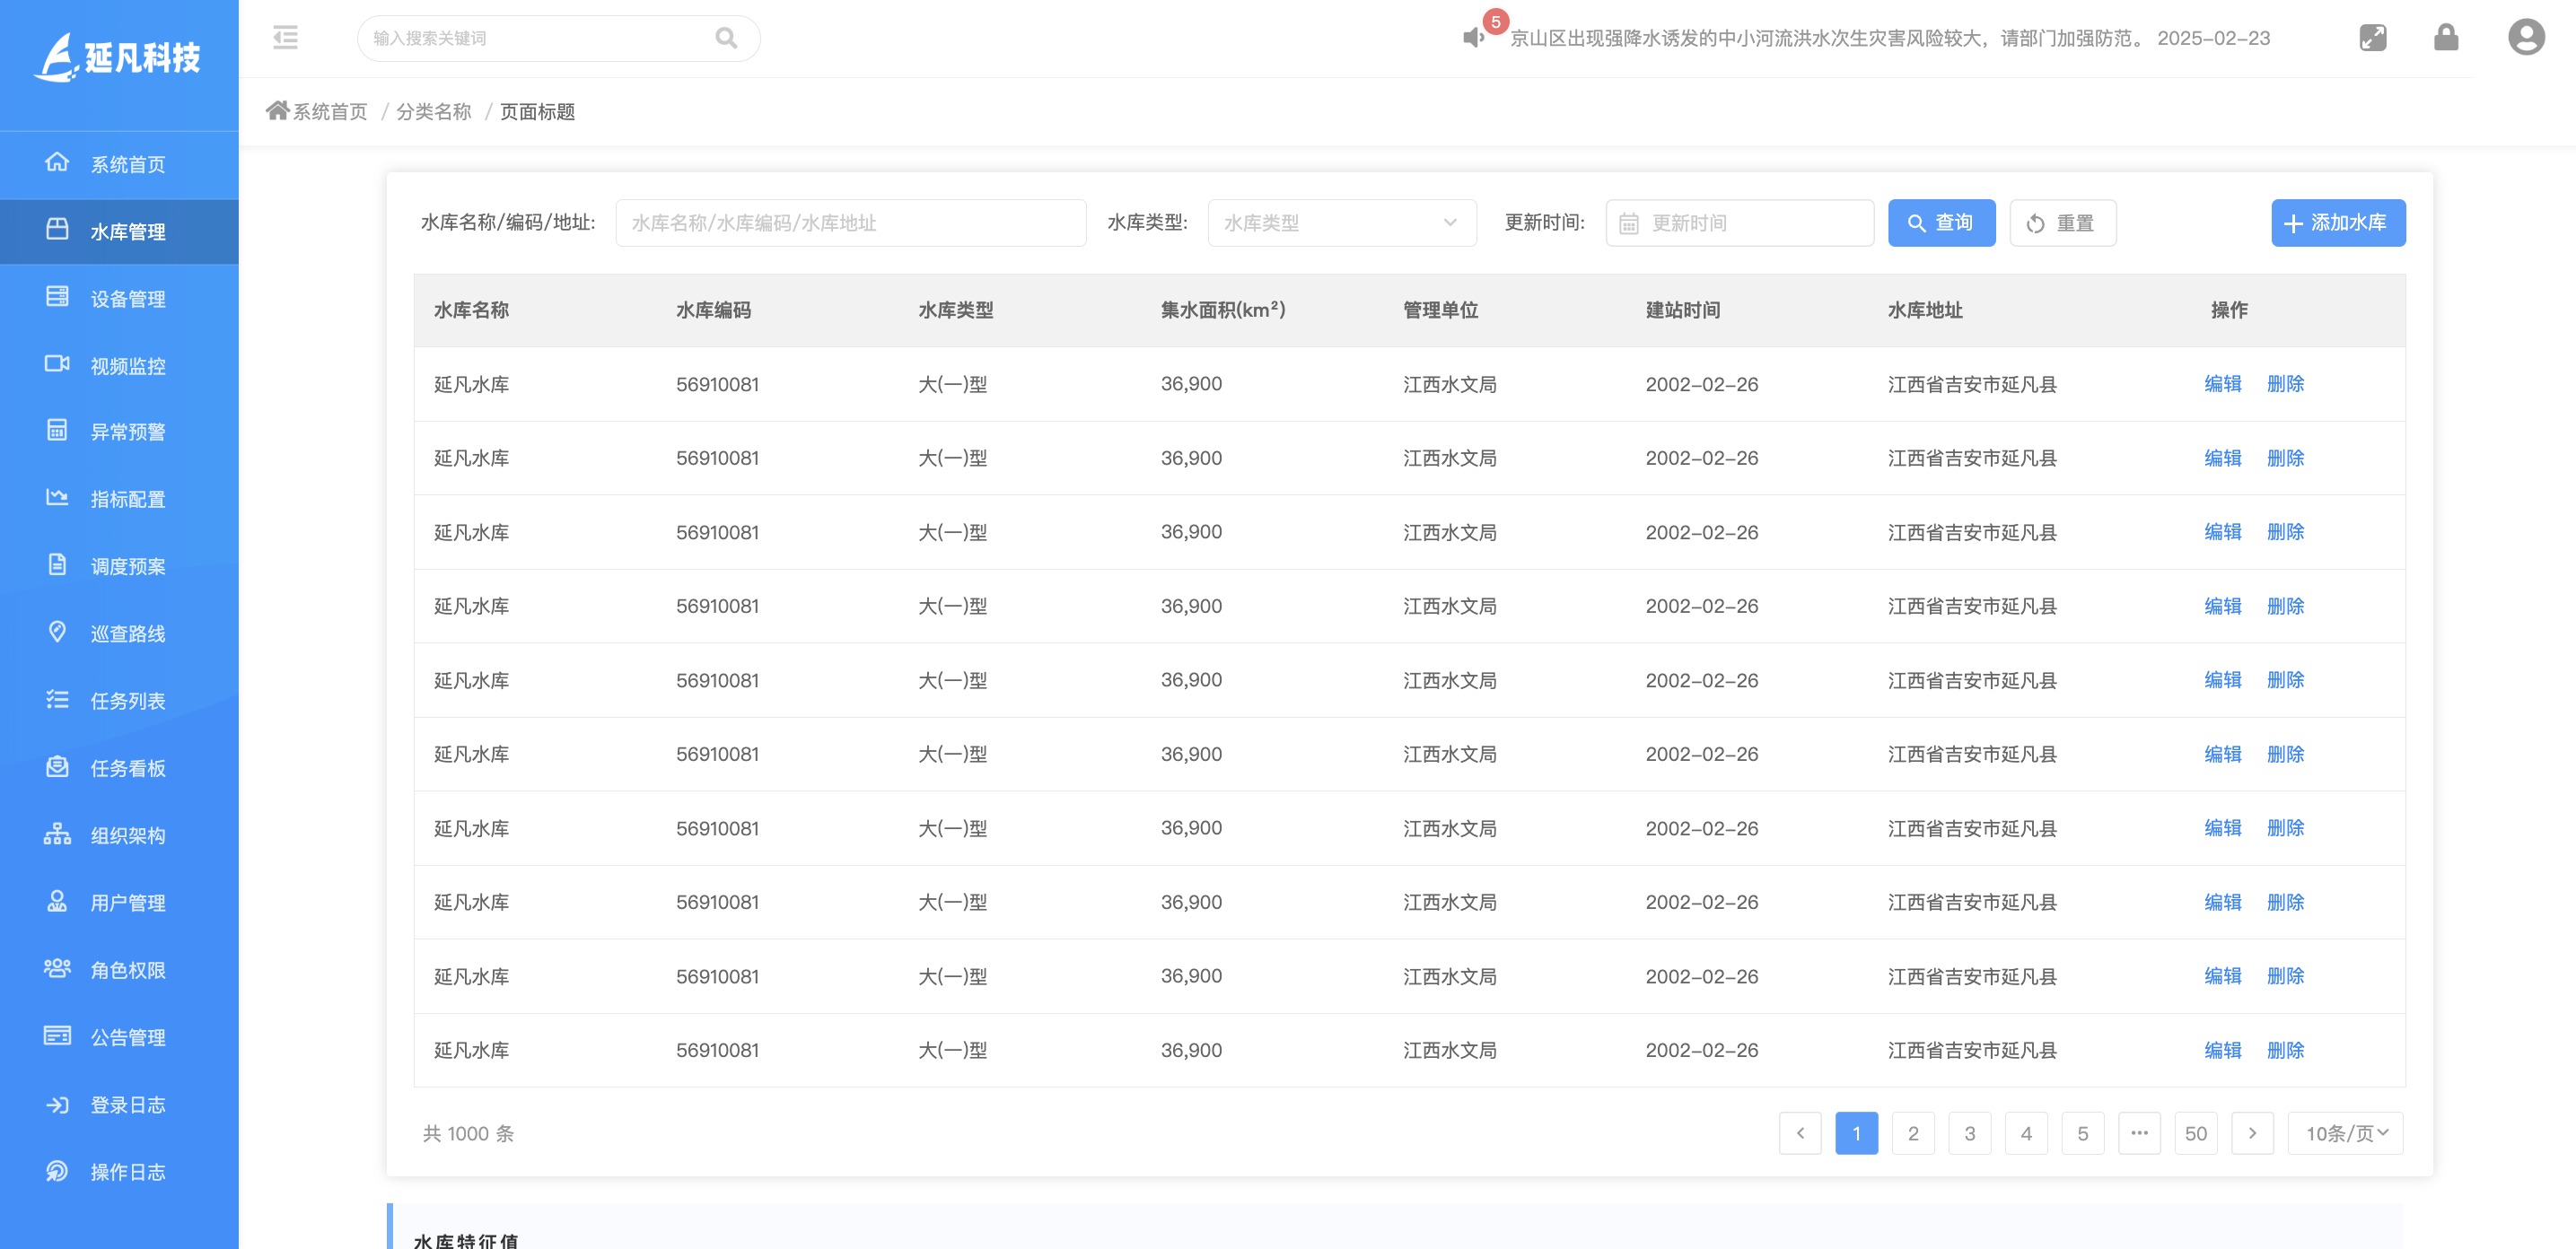Open the 登录日志 login log icon

click(x=57, y=1104)
